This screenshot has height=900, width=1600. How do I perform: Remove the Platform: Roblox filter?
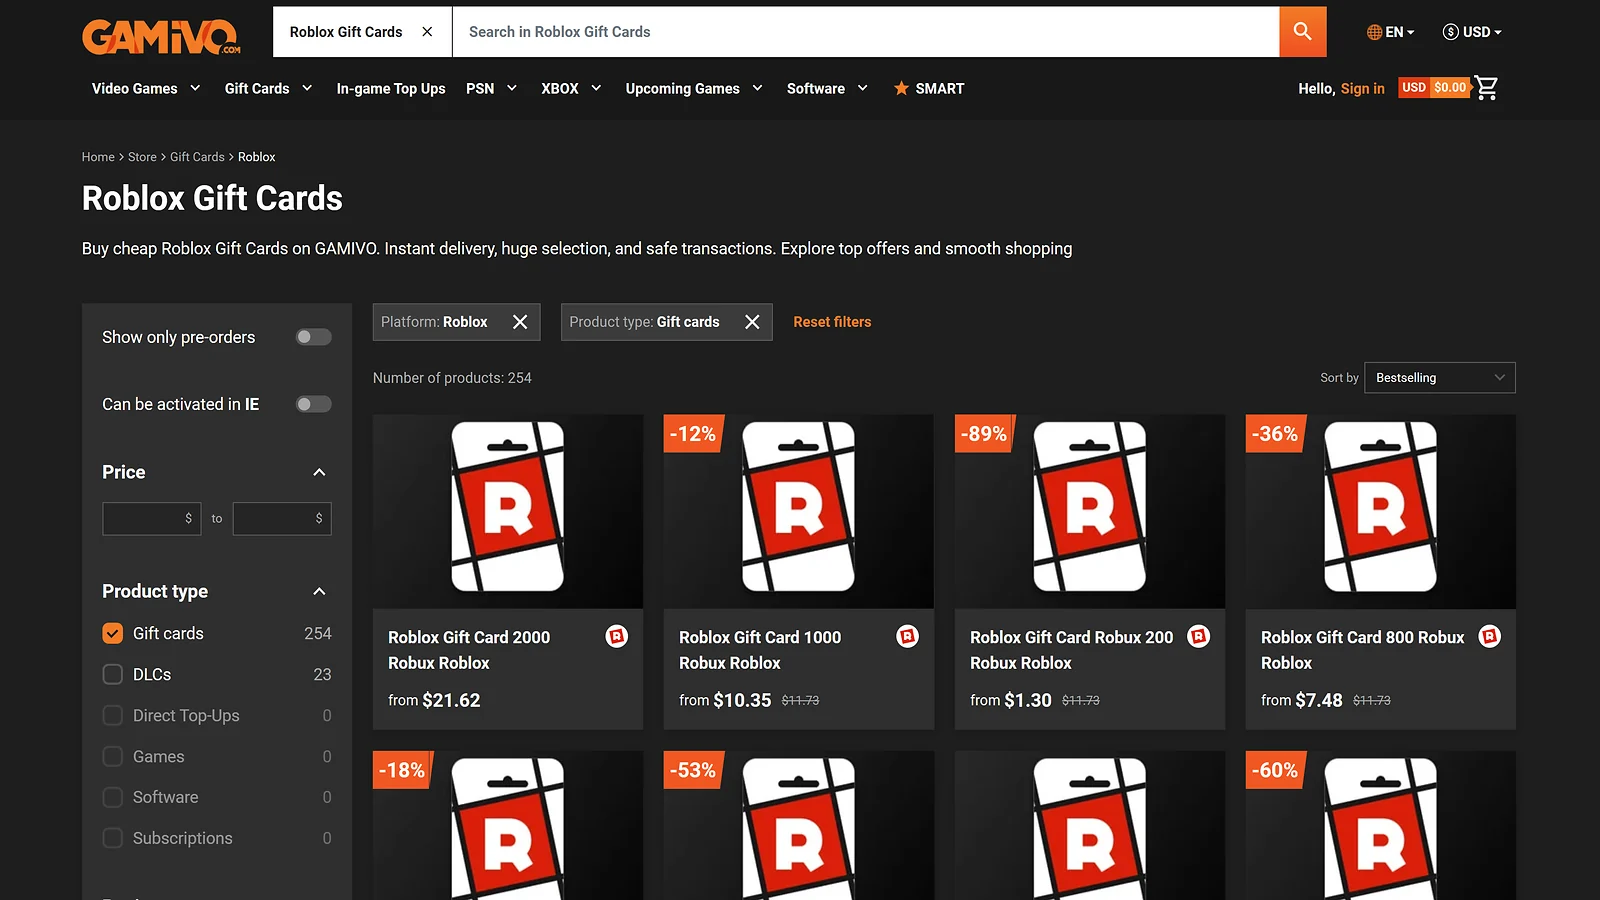click(x=520, y=322)
